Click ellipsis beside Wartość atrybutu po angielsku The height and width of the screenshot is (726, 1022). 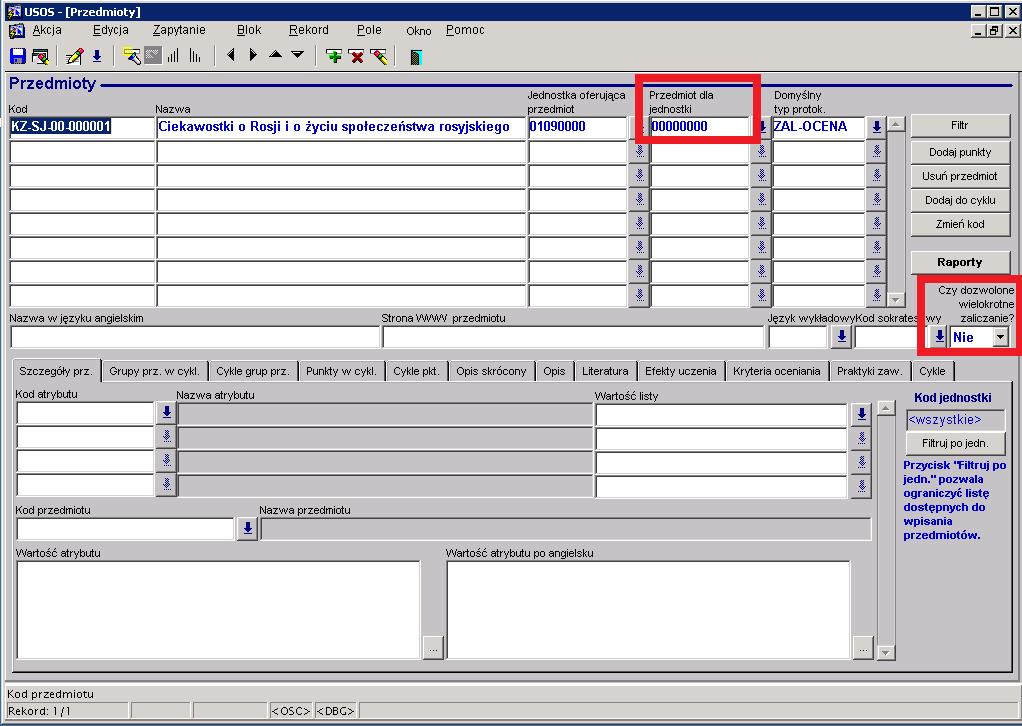pyautogui.click(x=863, y=648)
